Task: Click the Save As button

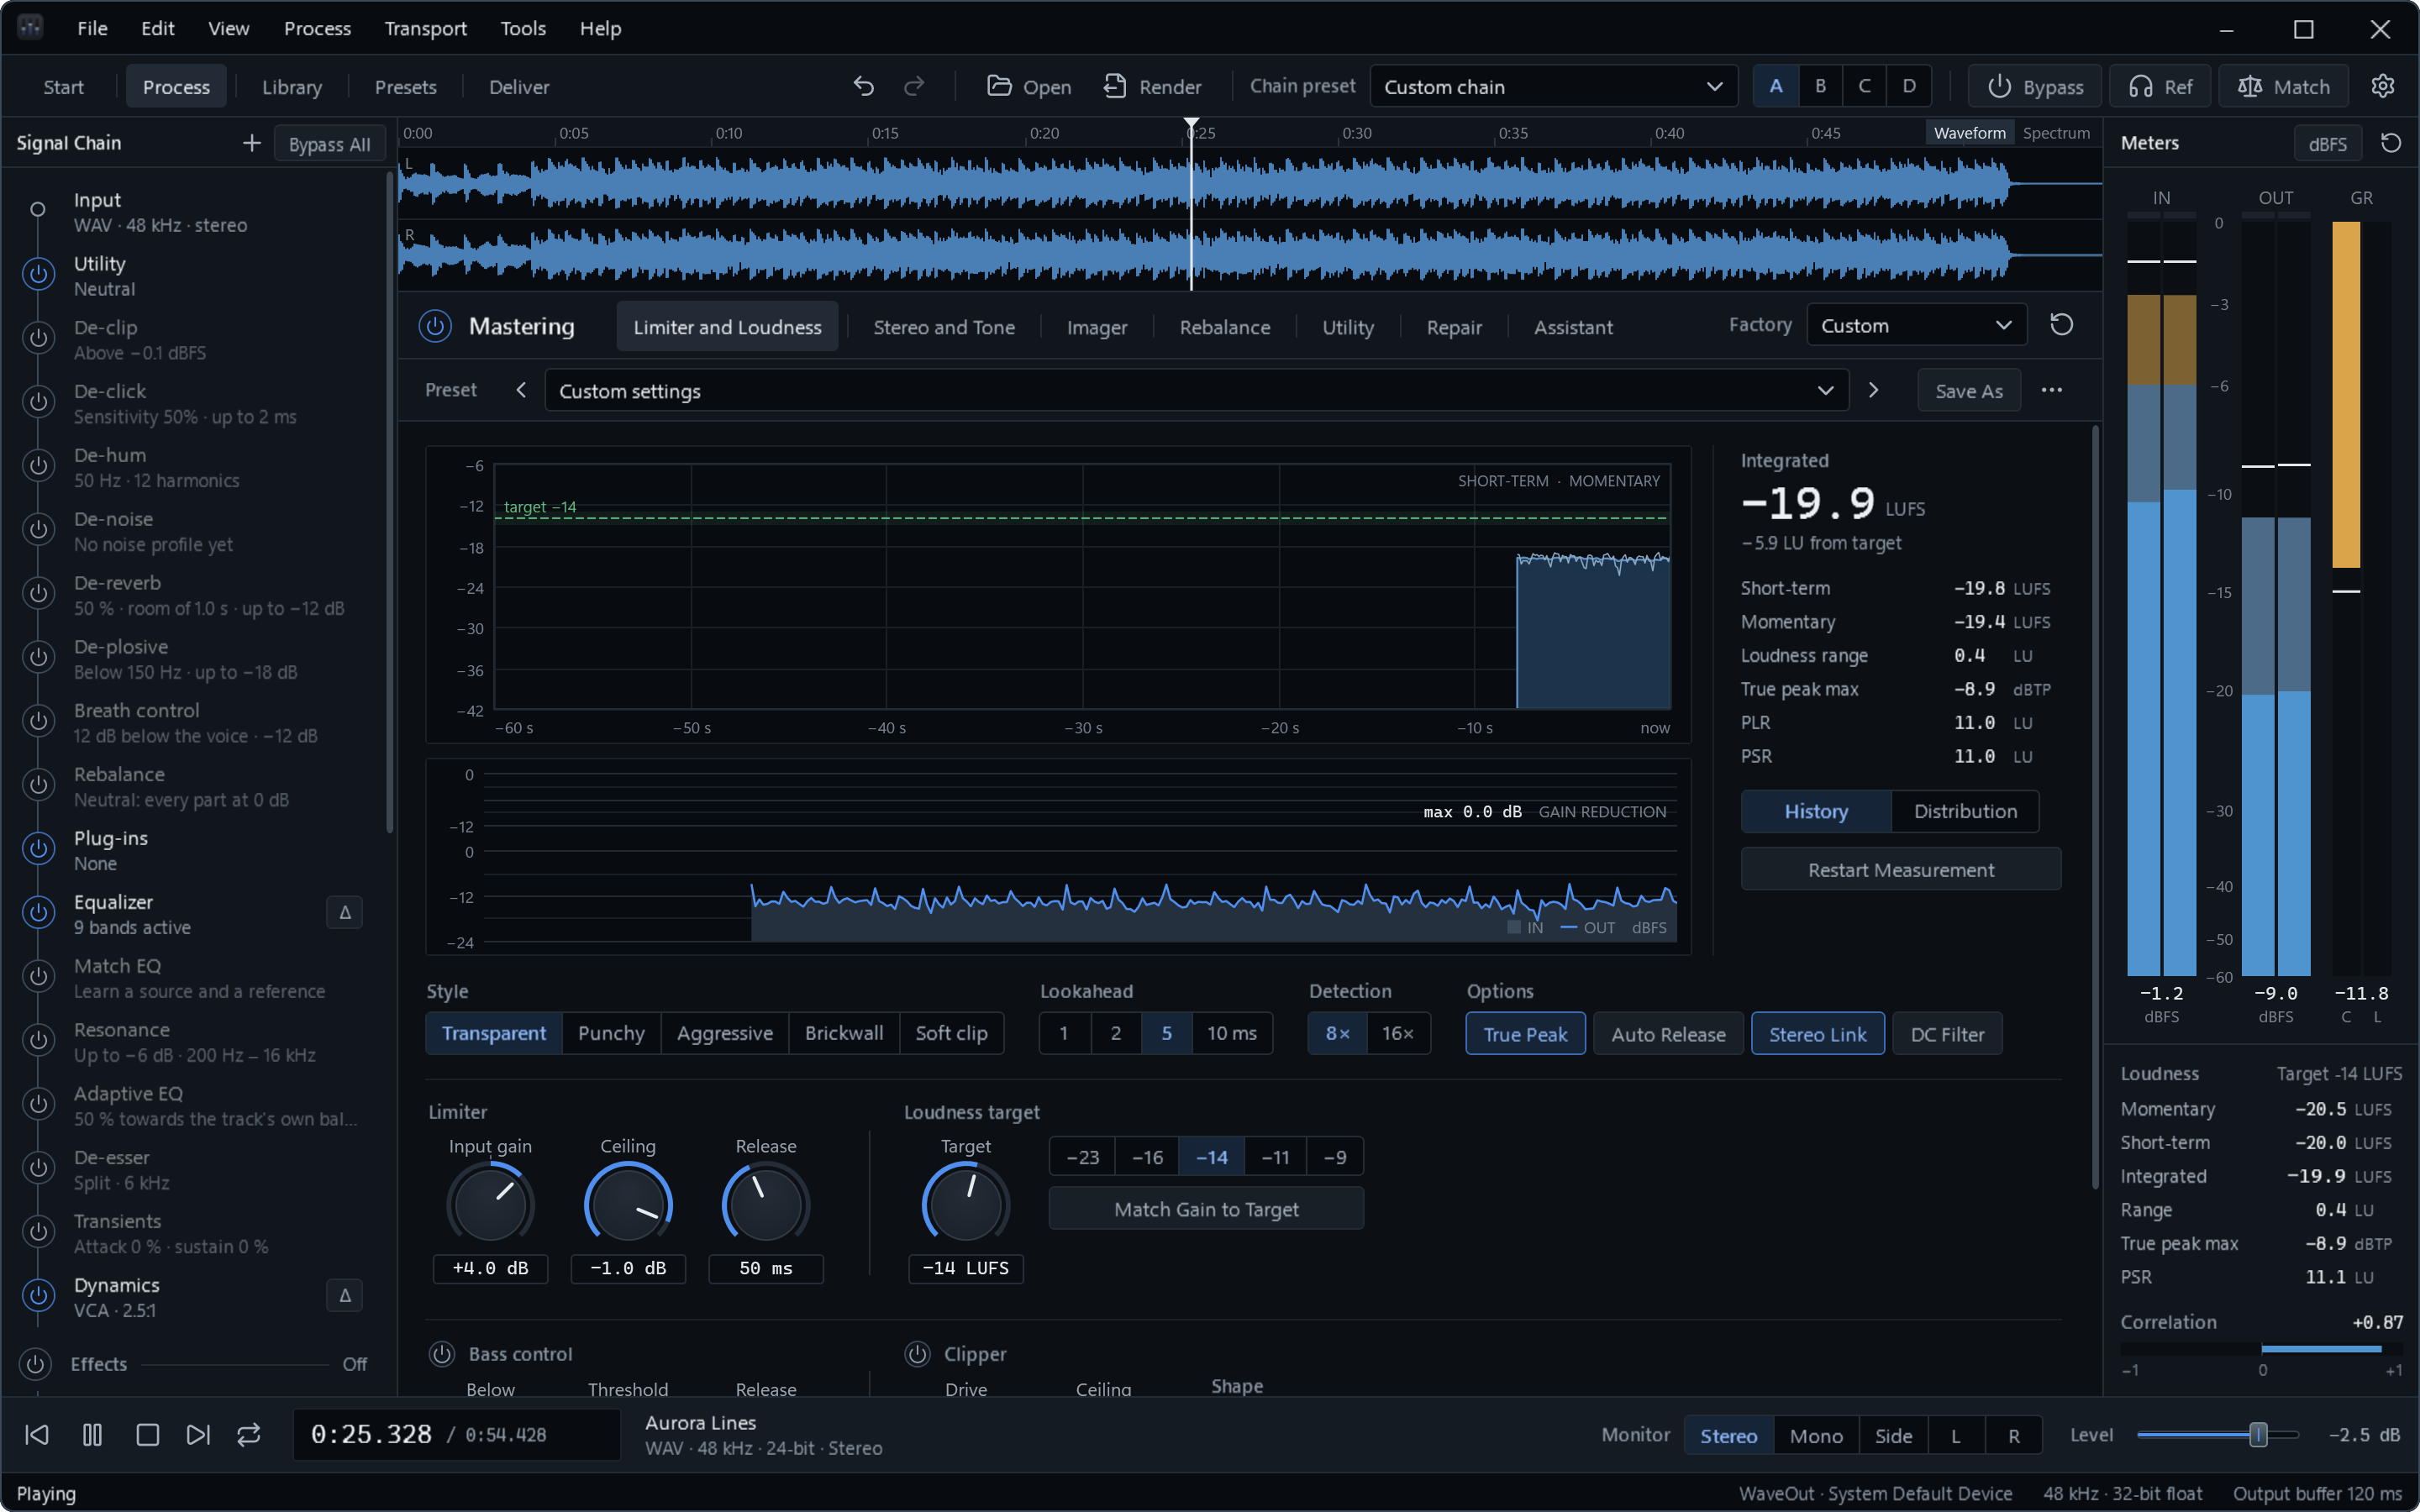Action: point(1968,391)
